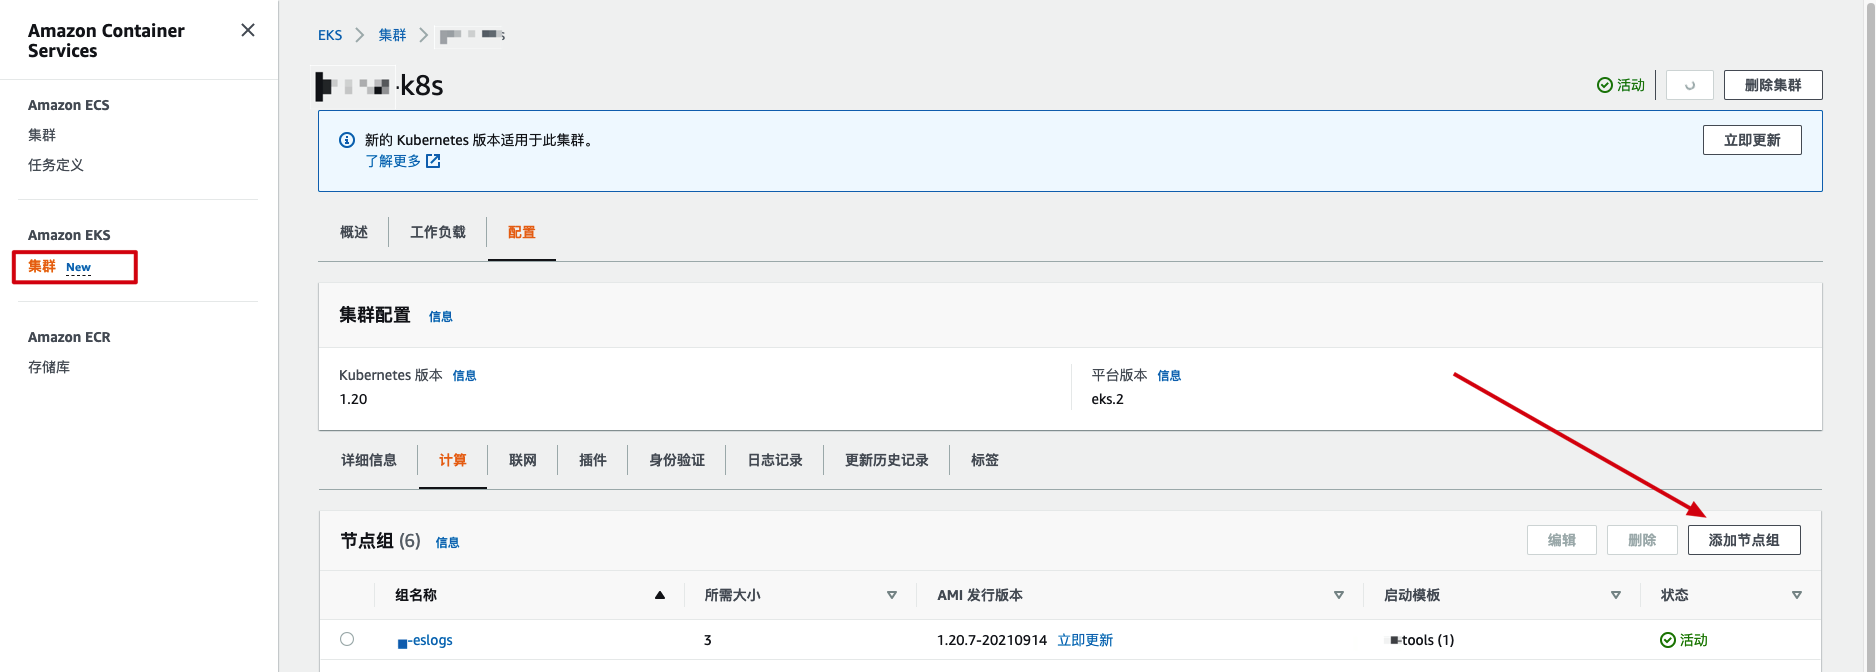This screenshot has width=1876, height=672.
Task: Click 集群 in the breadcrumb
Action: [392, 35]
